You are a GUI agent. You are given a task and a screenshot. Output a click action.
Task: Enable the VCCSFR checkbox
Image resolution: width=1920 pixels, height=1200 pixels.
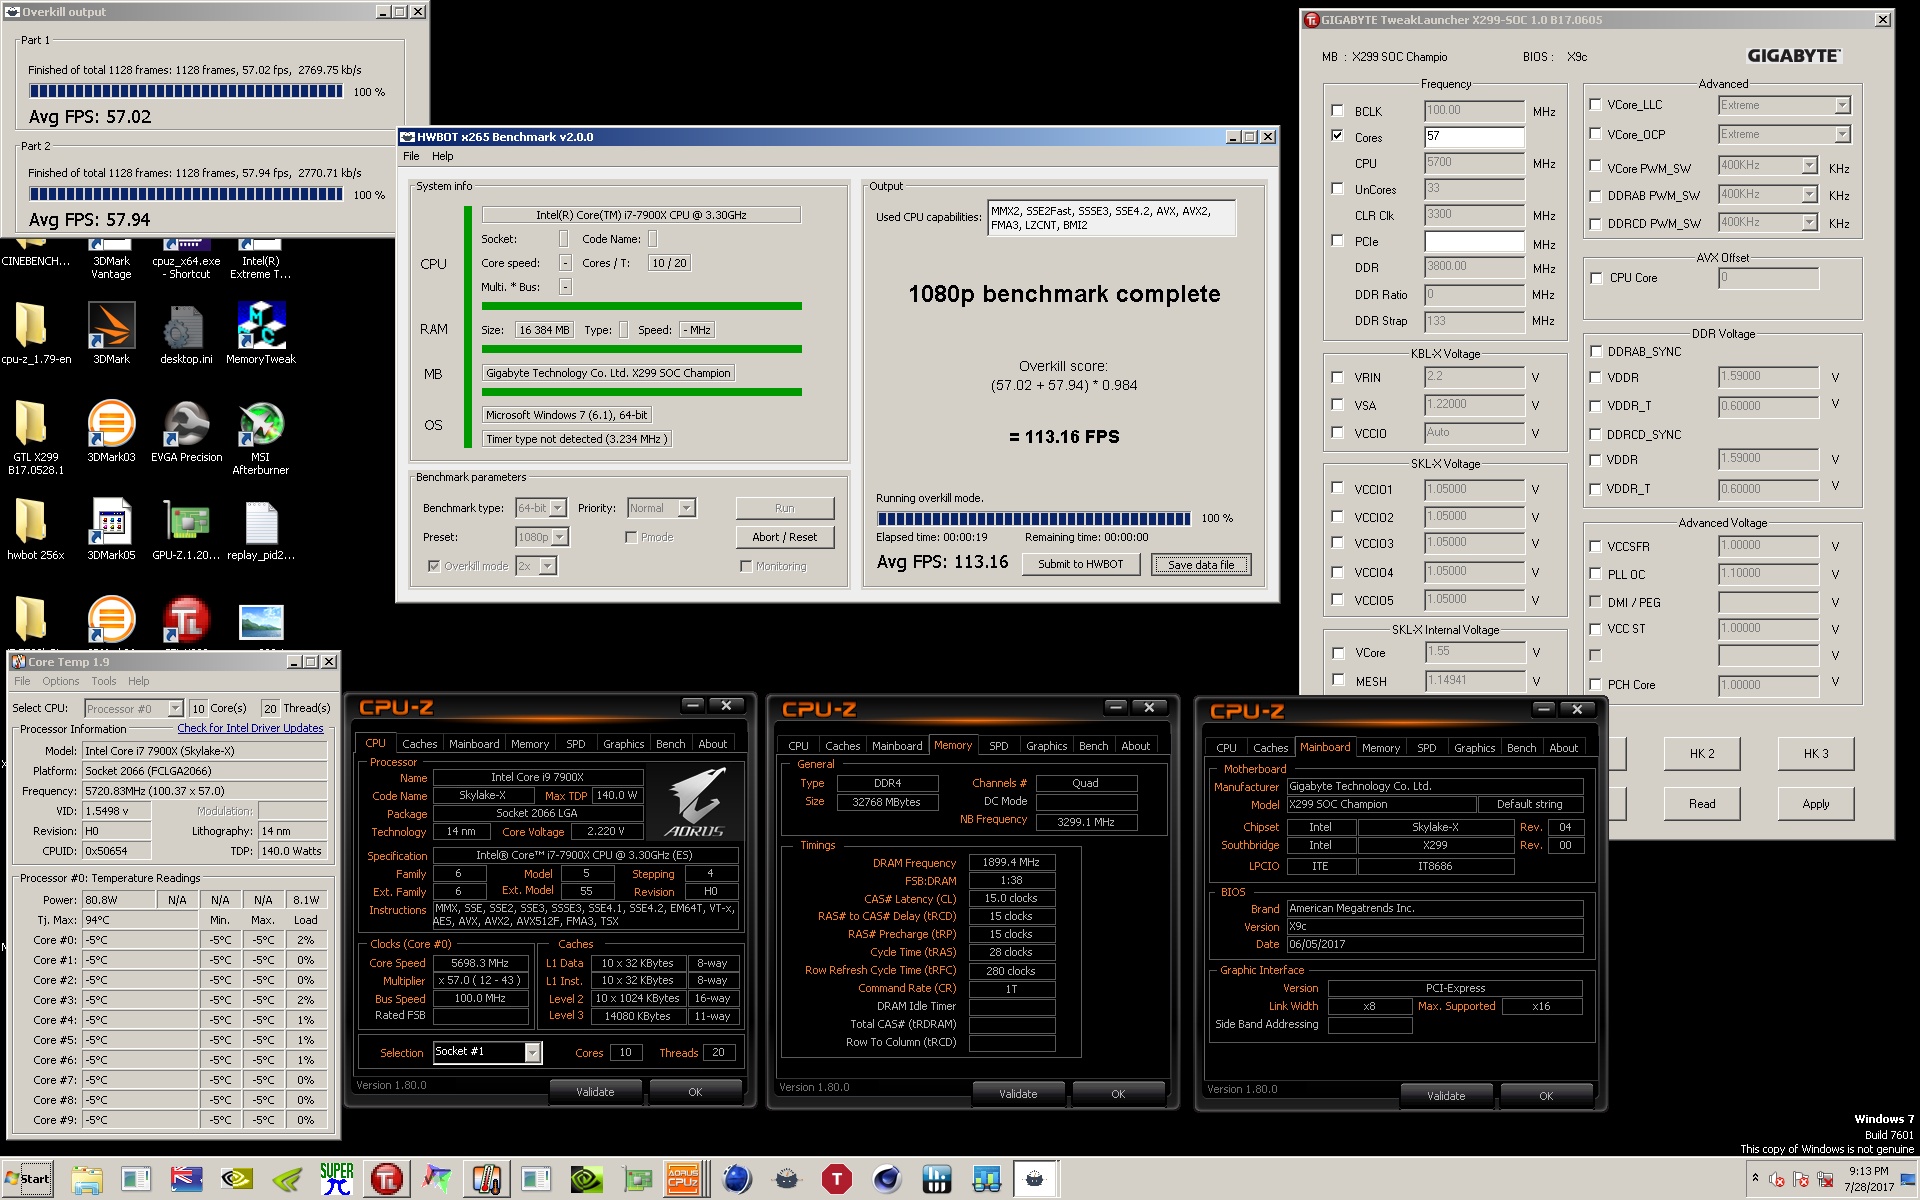(1596, 546)
